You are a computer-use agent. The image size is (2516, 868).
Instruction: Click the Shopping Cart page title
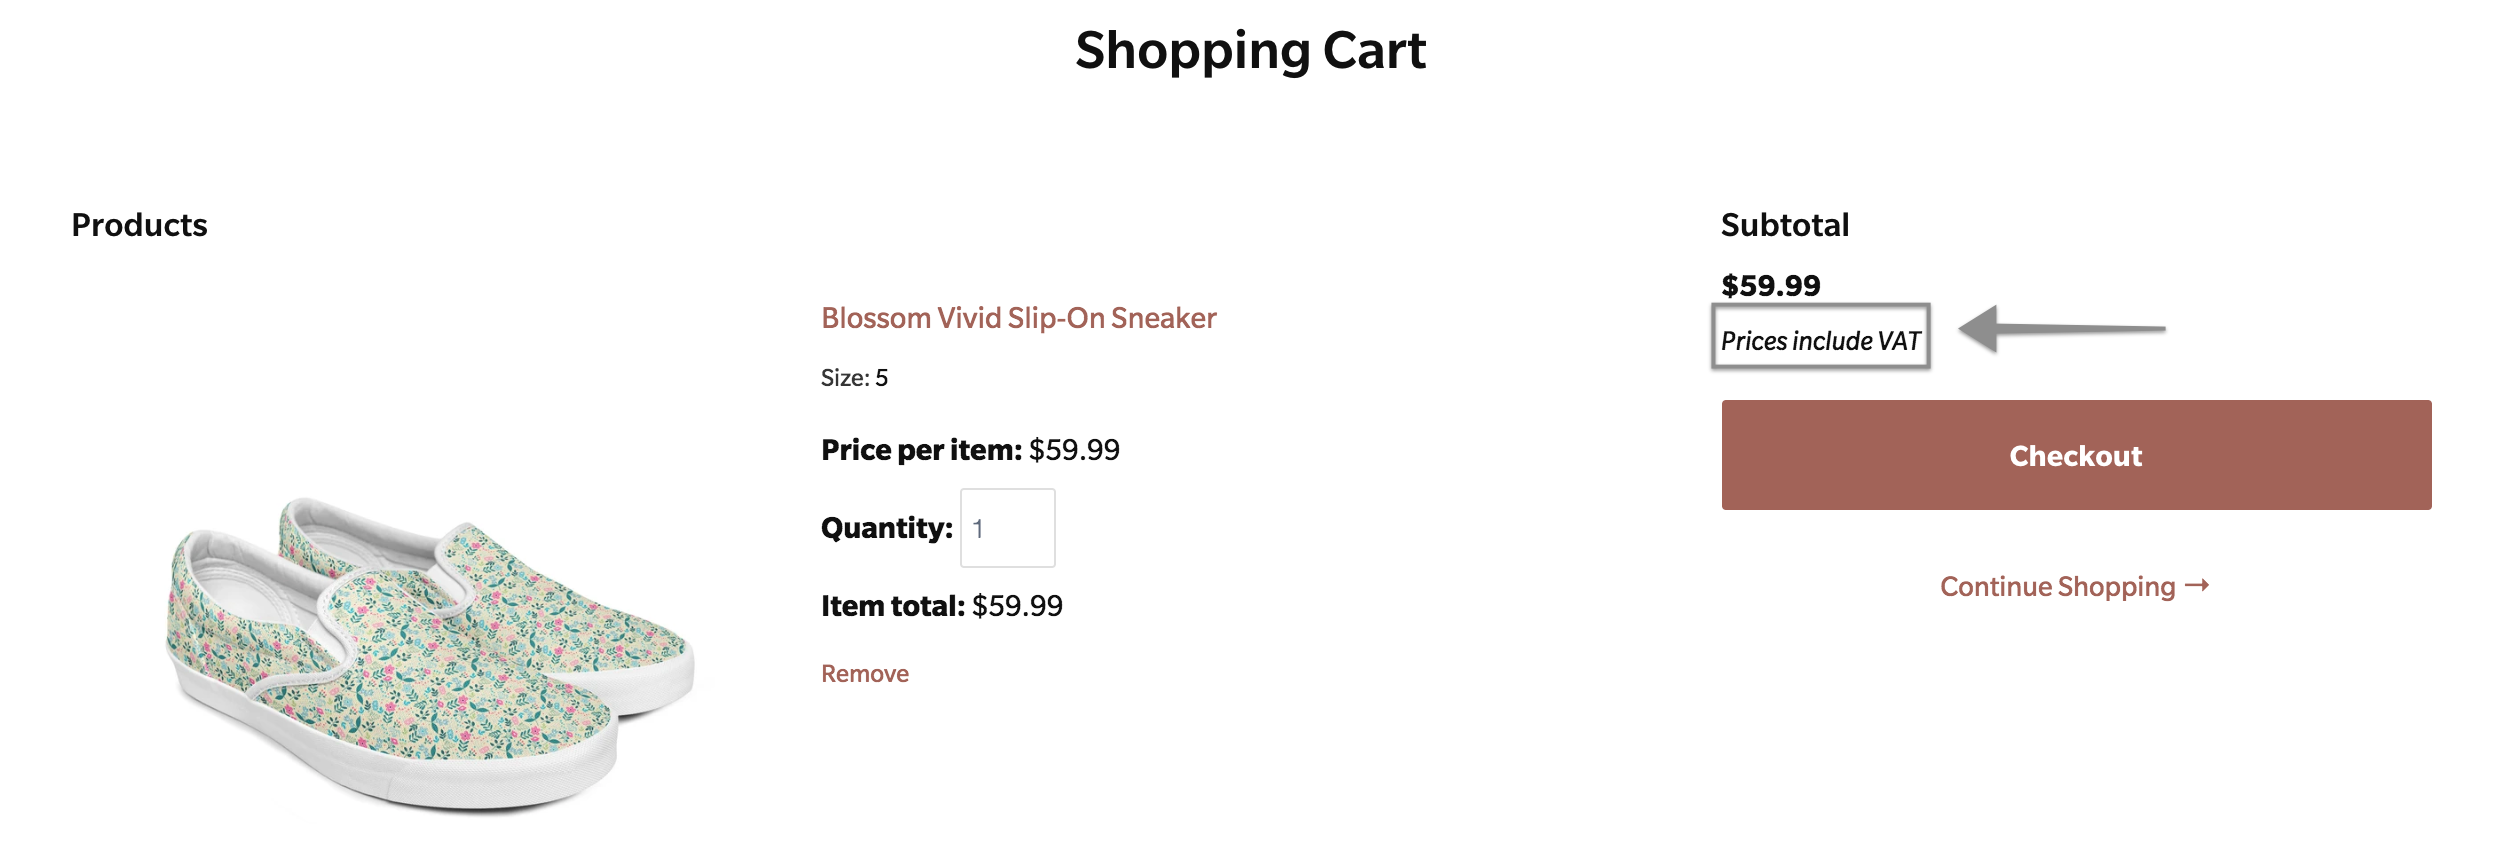(1250, 50)
